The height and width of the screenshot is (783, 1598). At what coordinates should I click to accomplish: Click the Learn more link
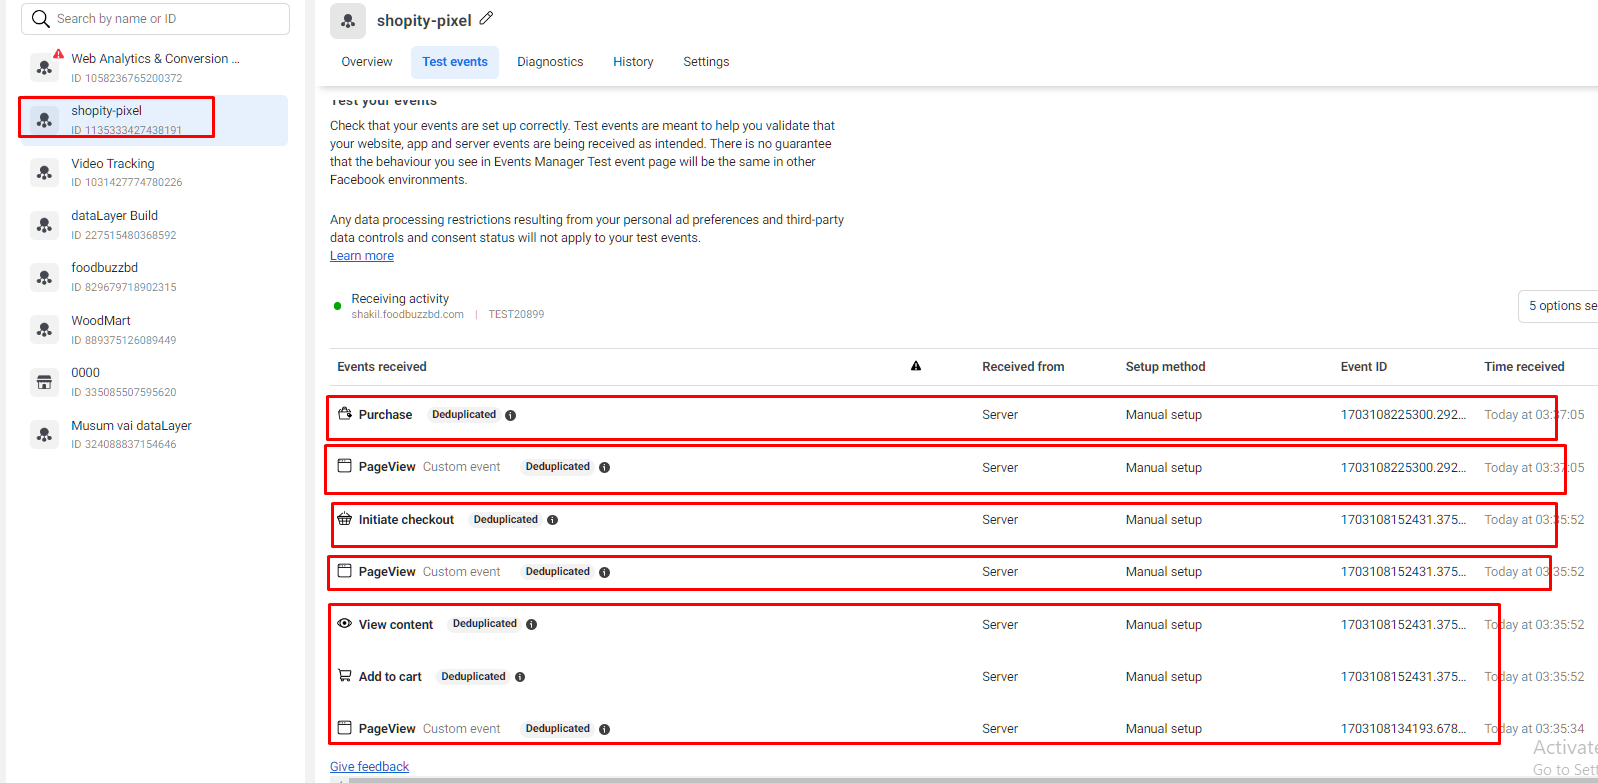tap(362, 256)
